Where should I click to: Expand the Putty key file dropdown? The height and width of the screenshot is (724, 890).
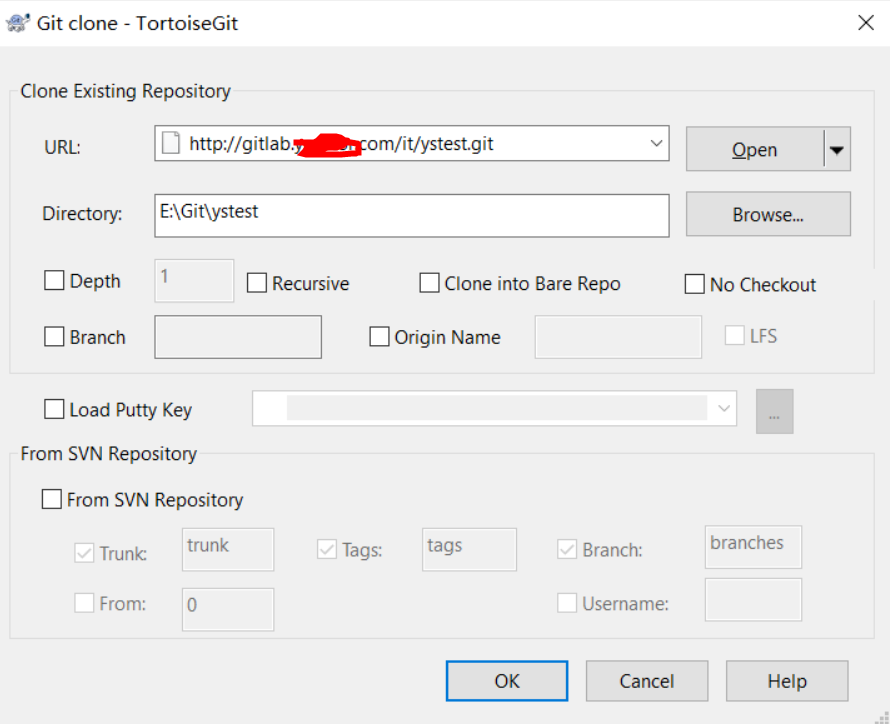(724, 408)
